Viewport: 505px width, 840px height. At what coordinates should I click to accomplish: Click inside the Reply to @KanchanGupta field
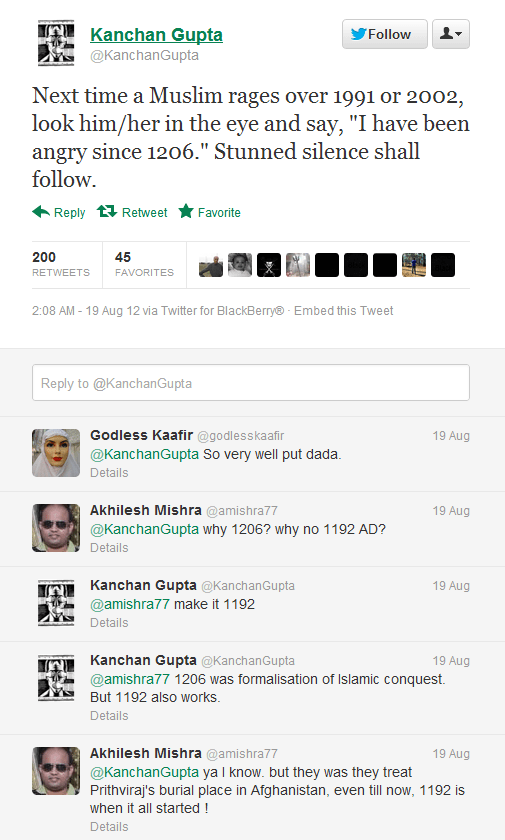[x=251, y=382]
